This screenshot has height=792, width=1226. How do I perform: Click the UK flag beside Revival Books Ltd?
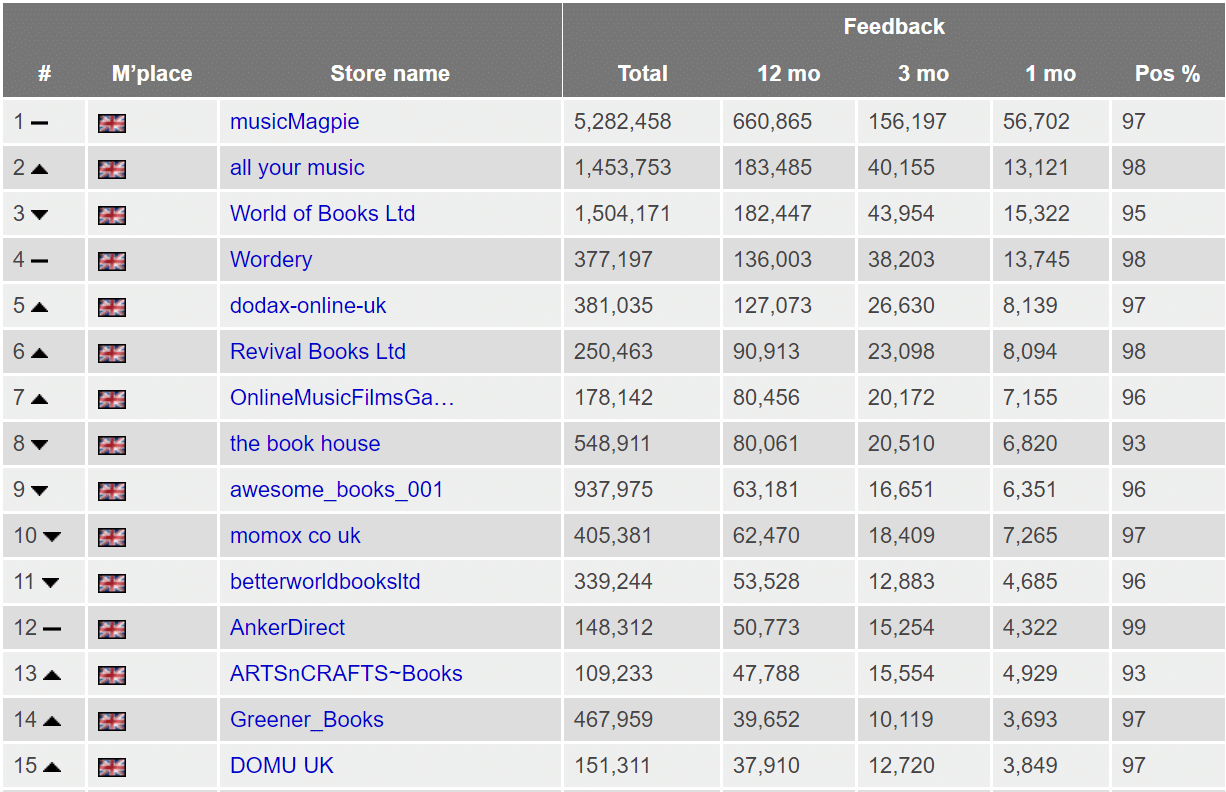pyautogui.click(x=112, y=353)
